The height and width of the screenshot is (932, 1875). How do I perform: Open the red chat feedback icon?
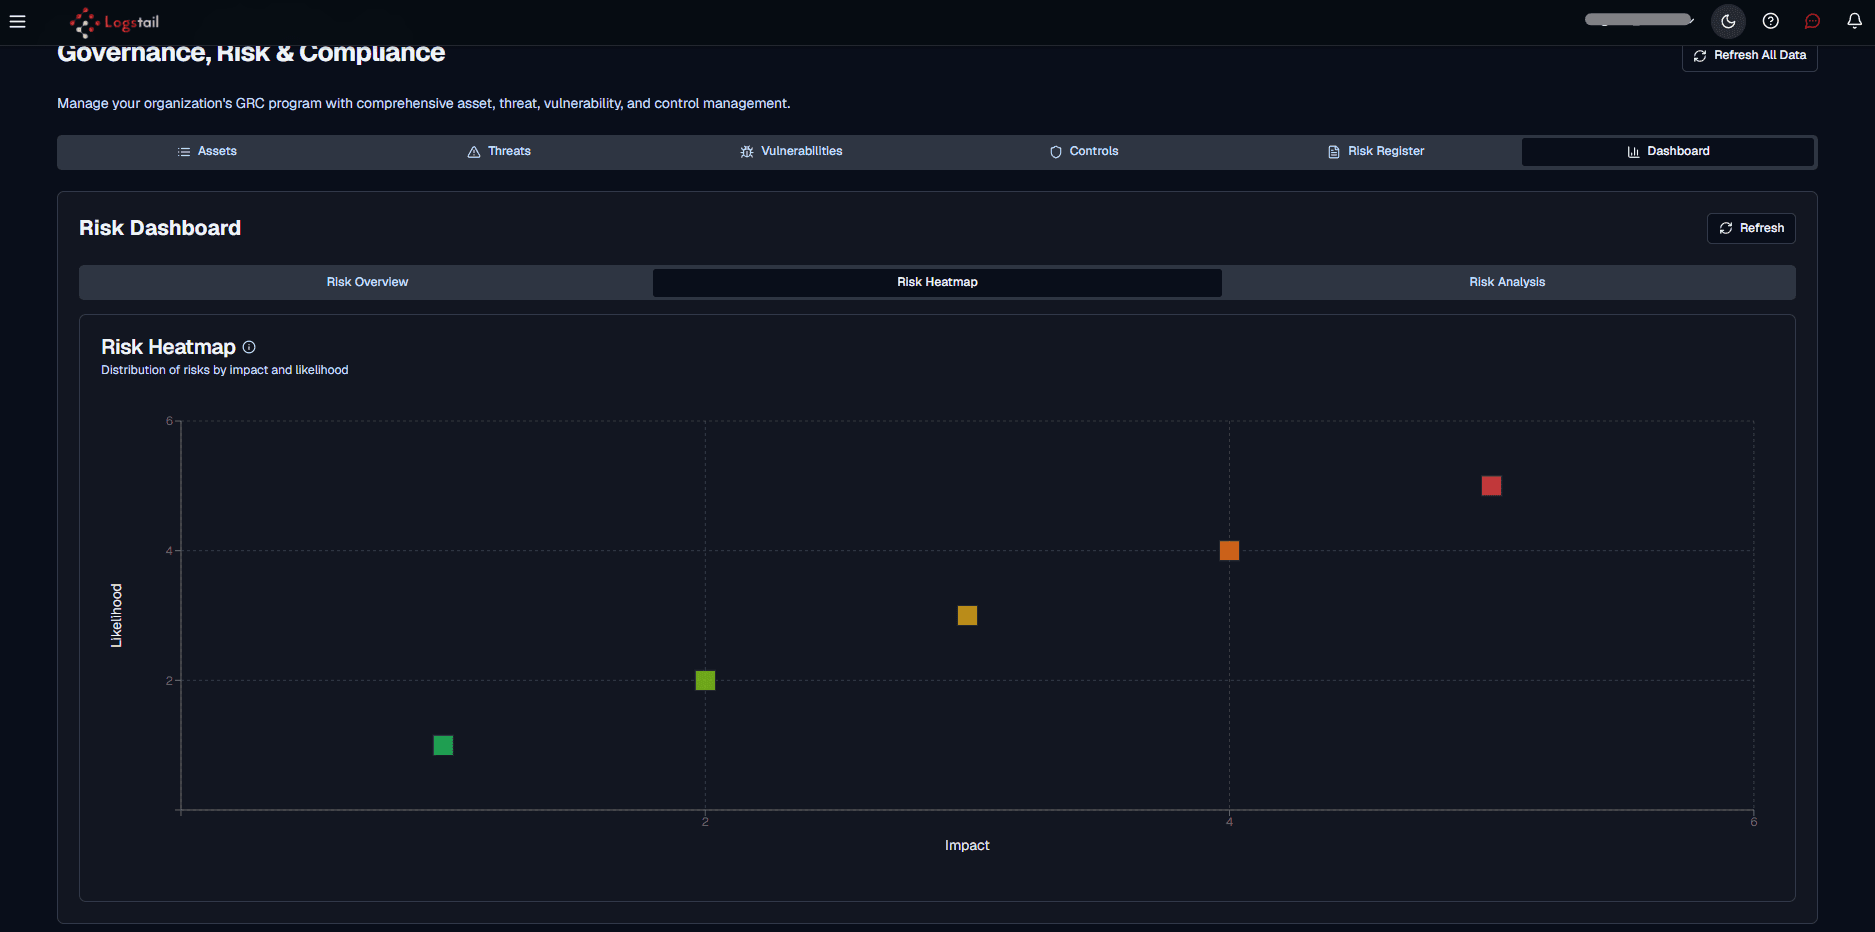[1812, 21]
